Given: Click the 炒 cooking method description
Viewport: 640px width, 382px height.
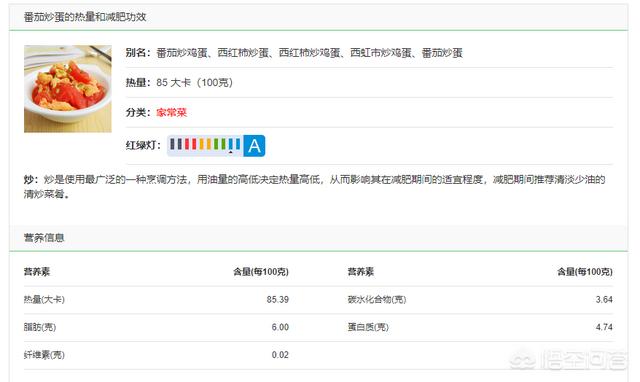Looking at the screenshot, I should [314, 187].
